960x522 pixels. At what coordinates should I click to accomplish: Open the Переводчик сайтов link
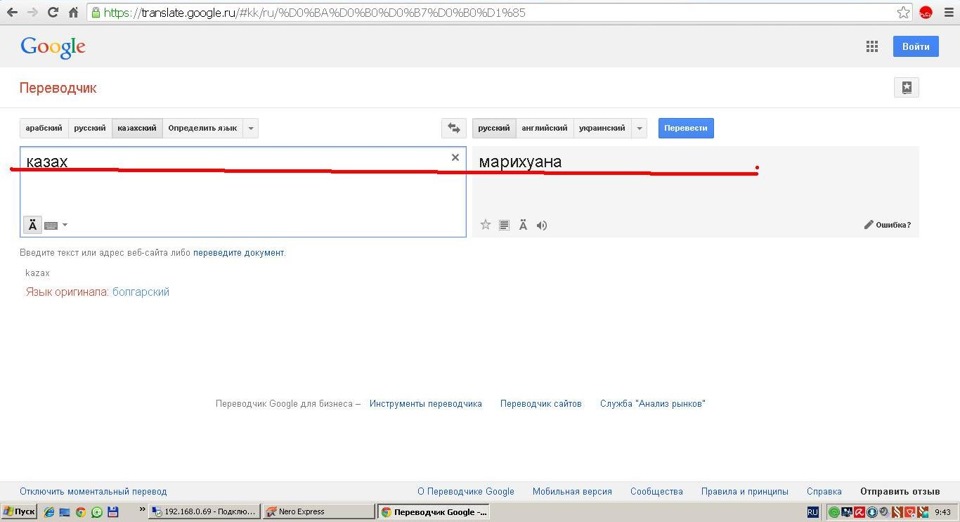[541, 404]
